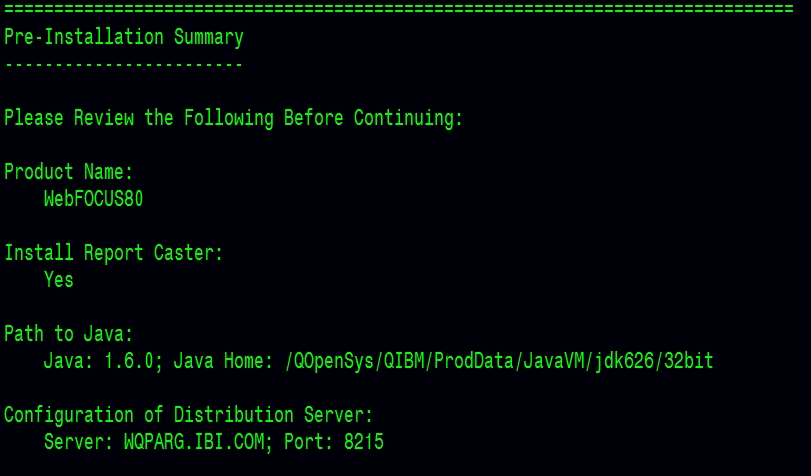811x476 pixels.
Task: Click the Path to Java label
Action: coord(69,334)
